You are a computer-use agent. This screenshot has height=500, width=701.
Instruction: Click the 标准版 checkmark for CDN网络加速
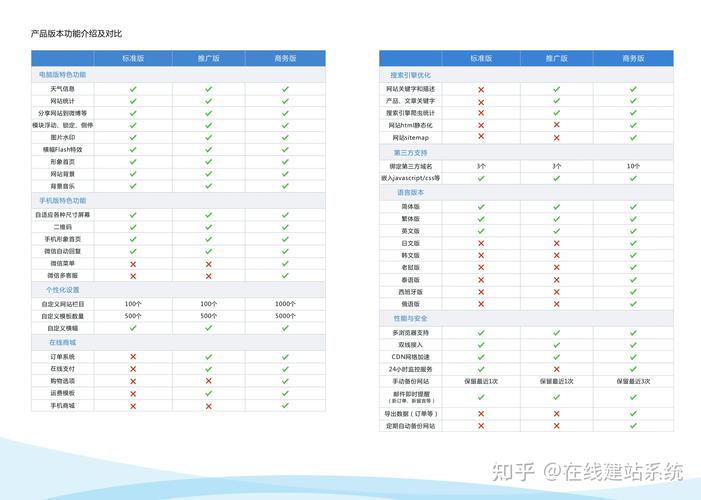pyautogui.click(x=481, y=357)
